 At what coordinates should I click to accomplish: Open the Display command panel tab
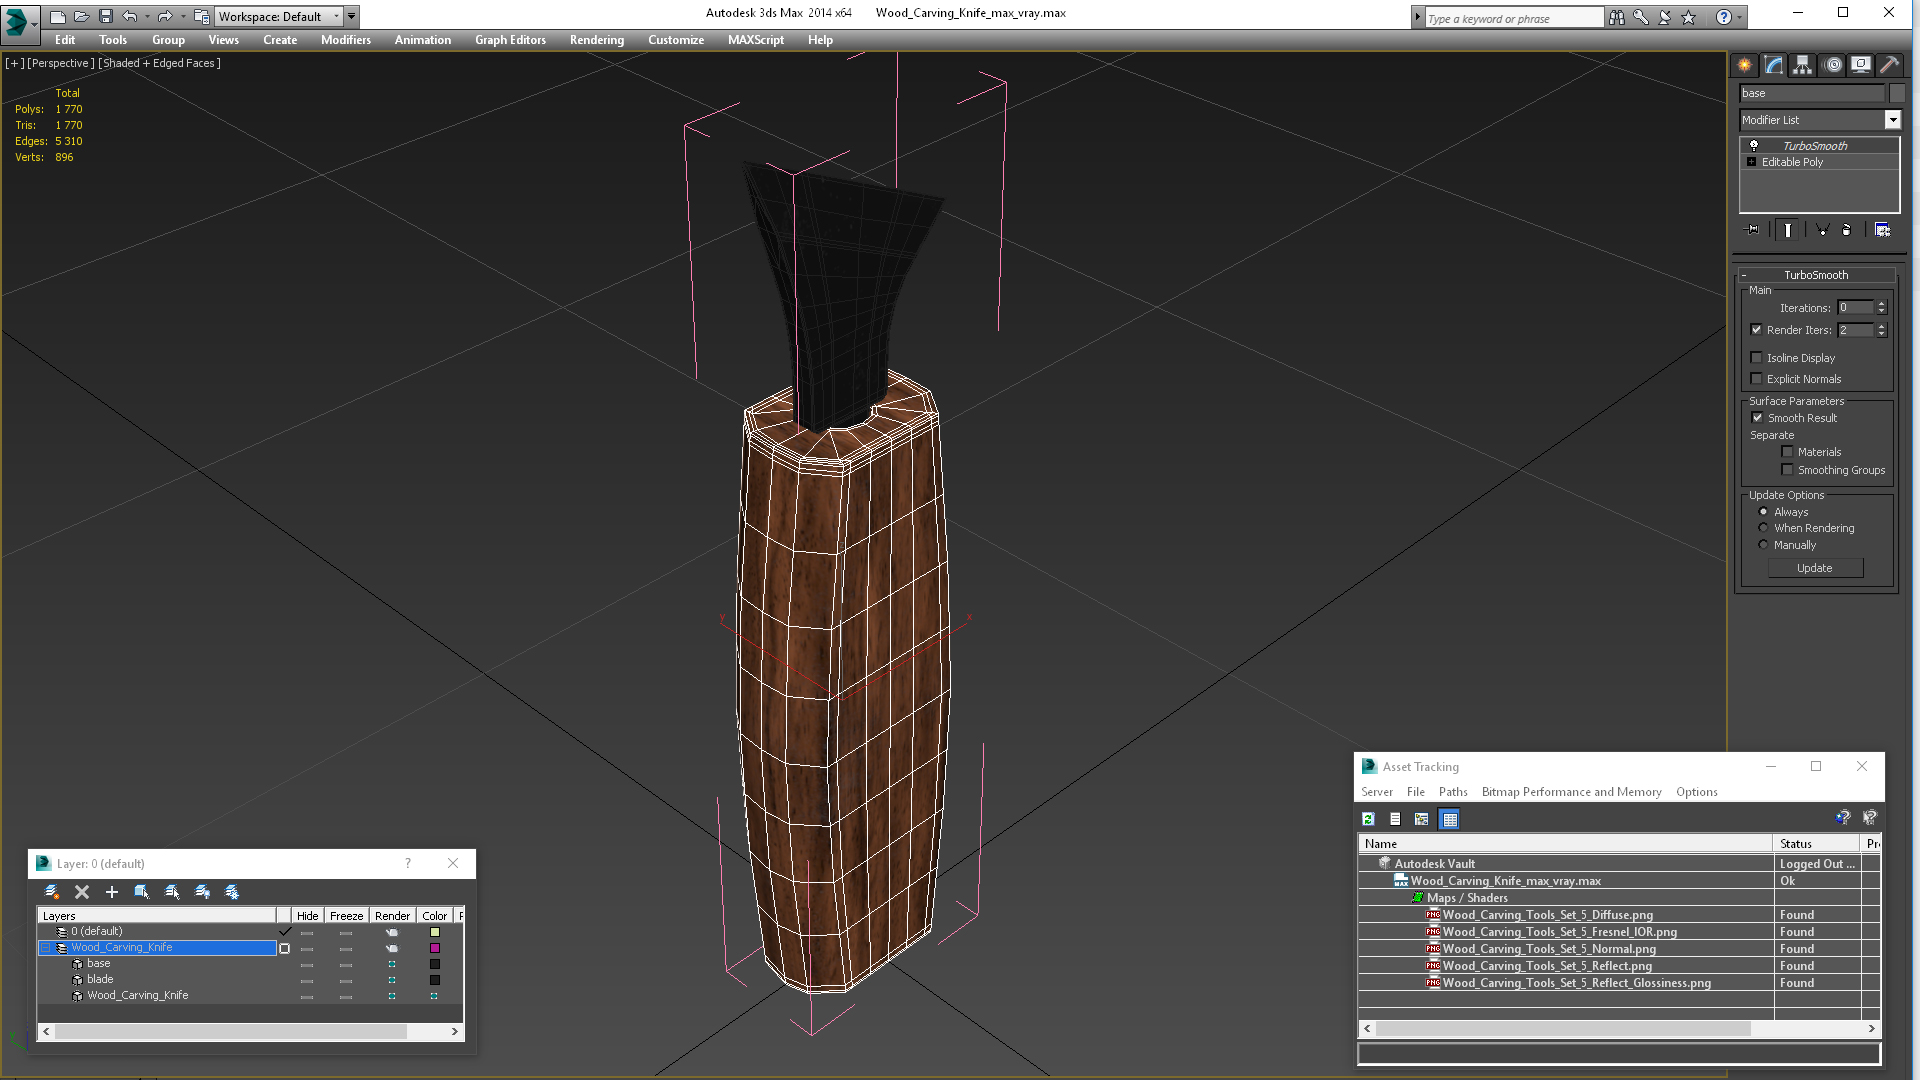pyautogui.click(x=1861, y=65)
